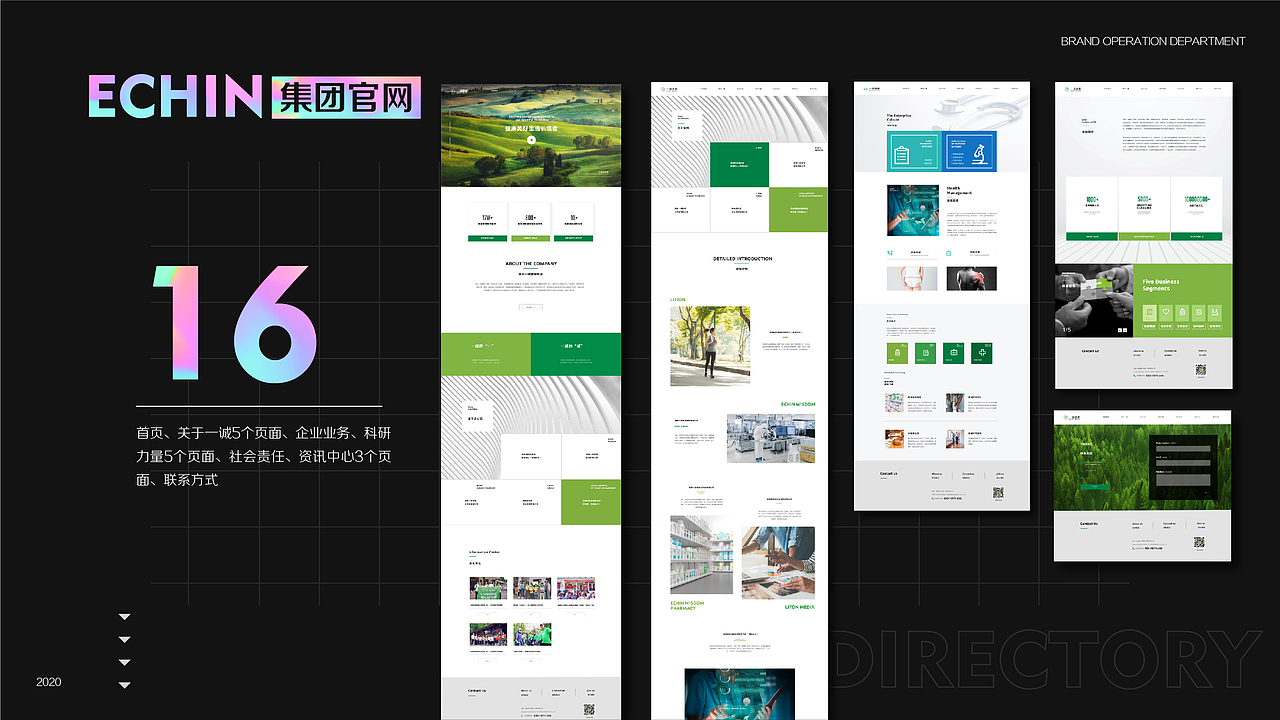Click the more button under About The Company
The image size is (1280, 720).
[x=531, y=307]
